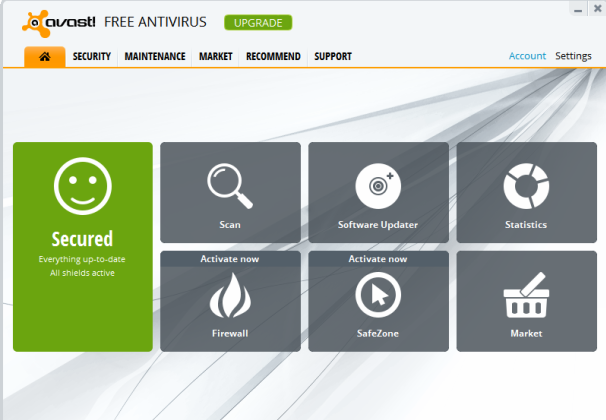Click the green Upgrade button
The height and width of the screenshot is (420, 606).
point(258,23)
